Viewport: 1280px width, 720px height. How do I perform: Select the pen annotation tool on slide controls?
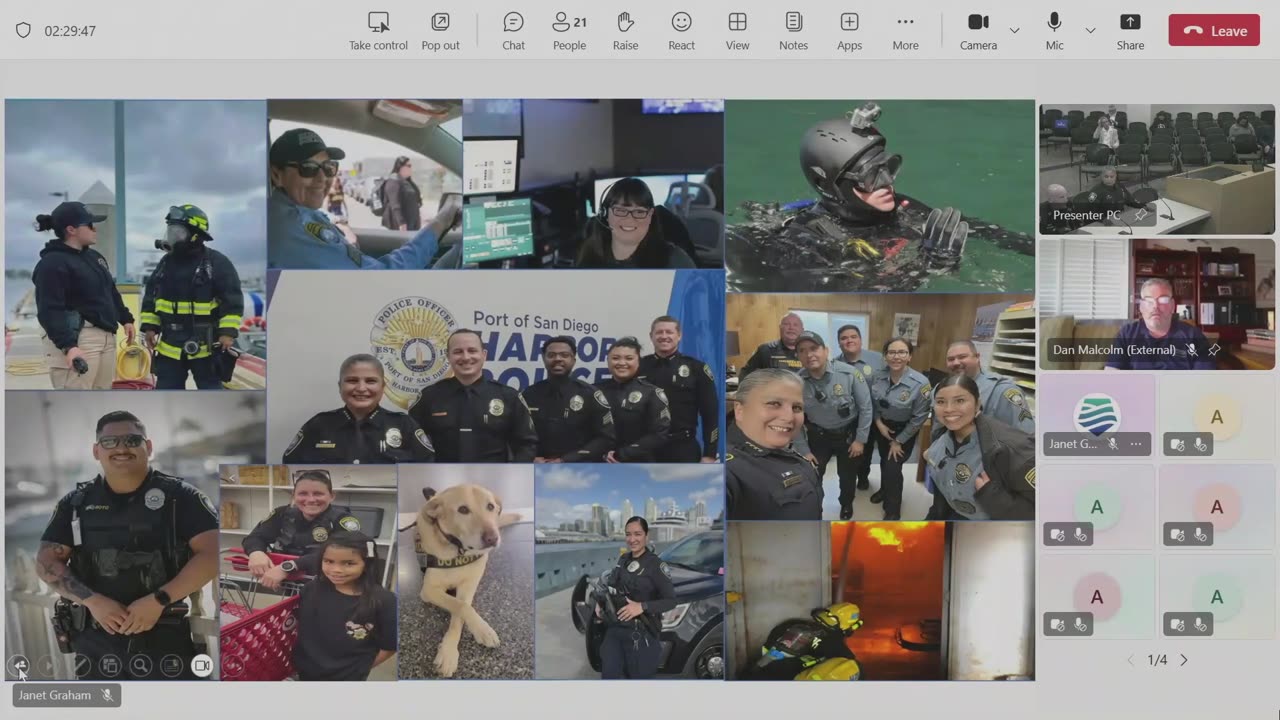pyautogui.click(x=80, y=666)
